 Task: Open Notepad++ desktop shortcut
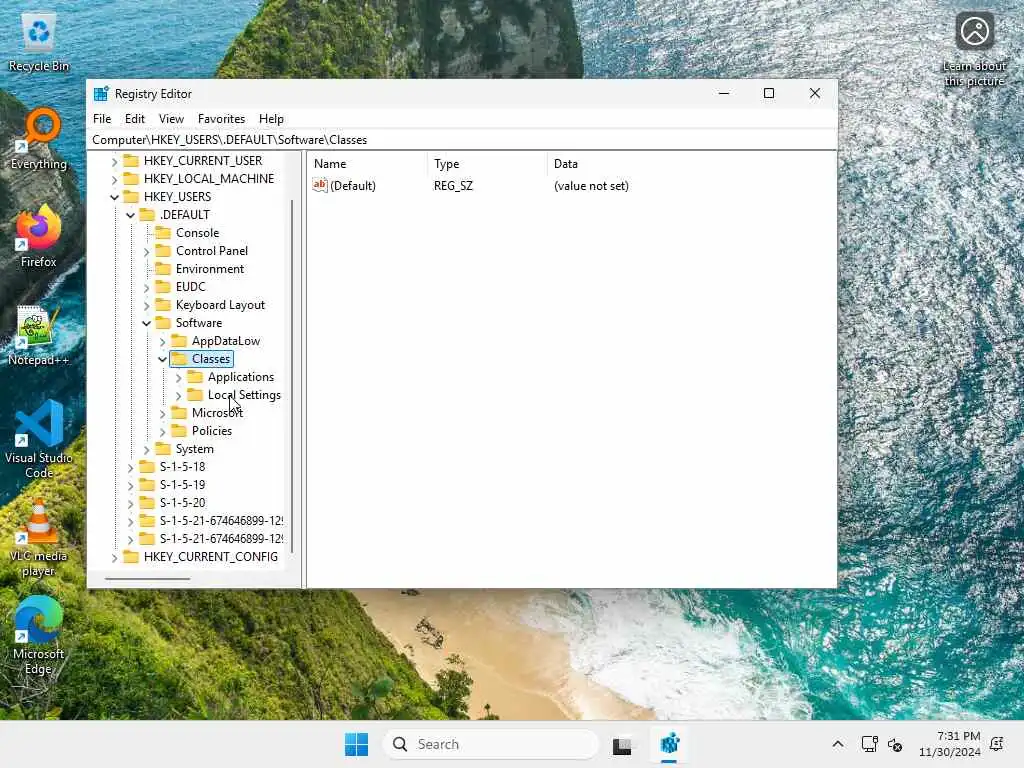(x=39, y=335)
